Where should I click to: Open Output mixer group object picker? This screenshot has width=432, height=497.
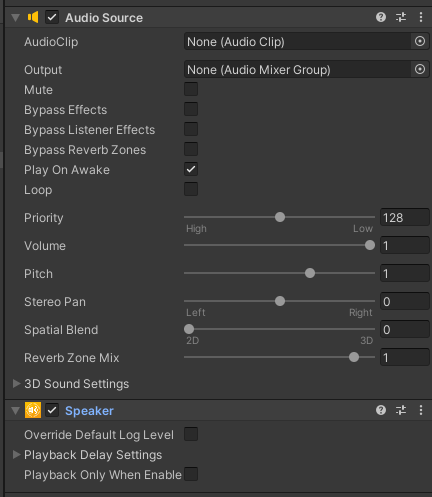point(420,69)
